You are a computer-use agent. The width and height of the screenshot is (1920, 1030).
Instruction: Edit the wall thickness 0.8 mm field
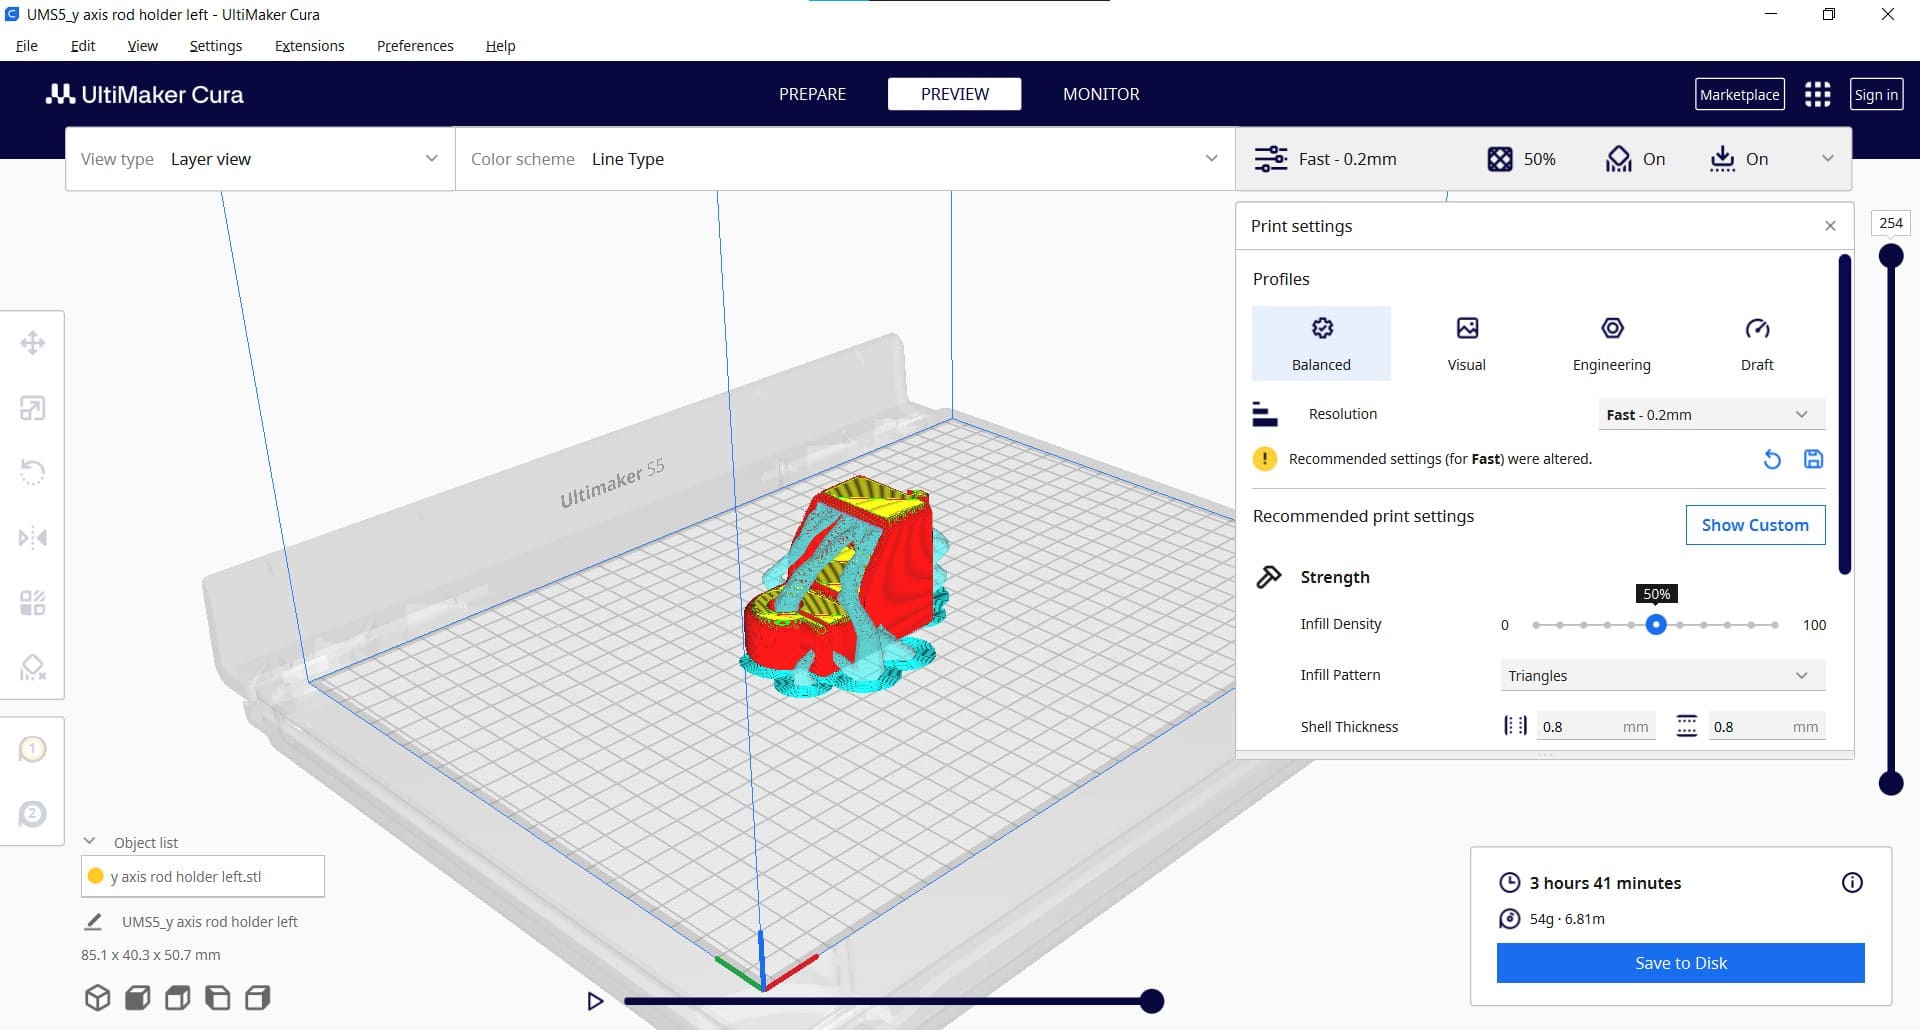[x=1596, y=726]
